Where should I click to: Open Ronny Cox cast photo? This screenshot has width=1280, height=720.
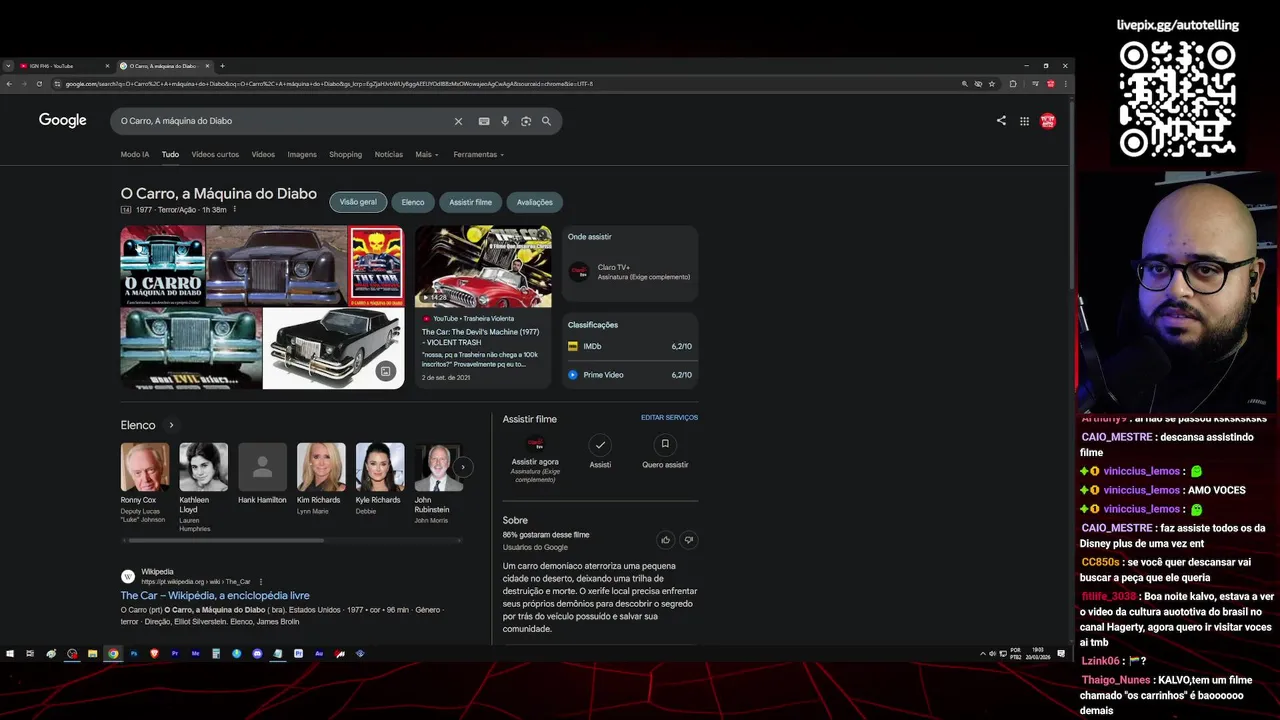pos(145,467)
